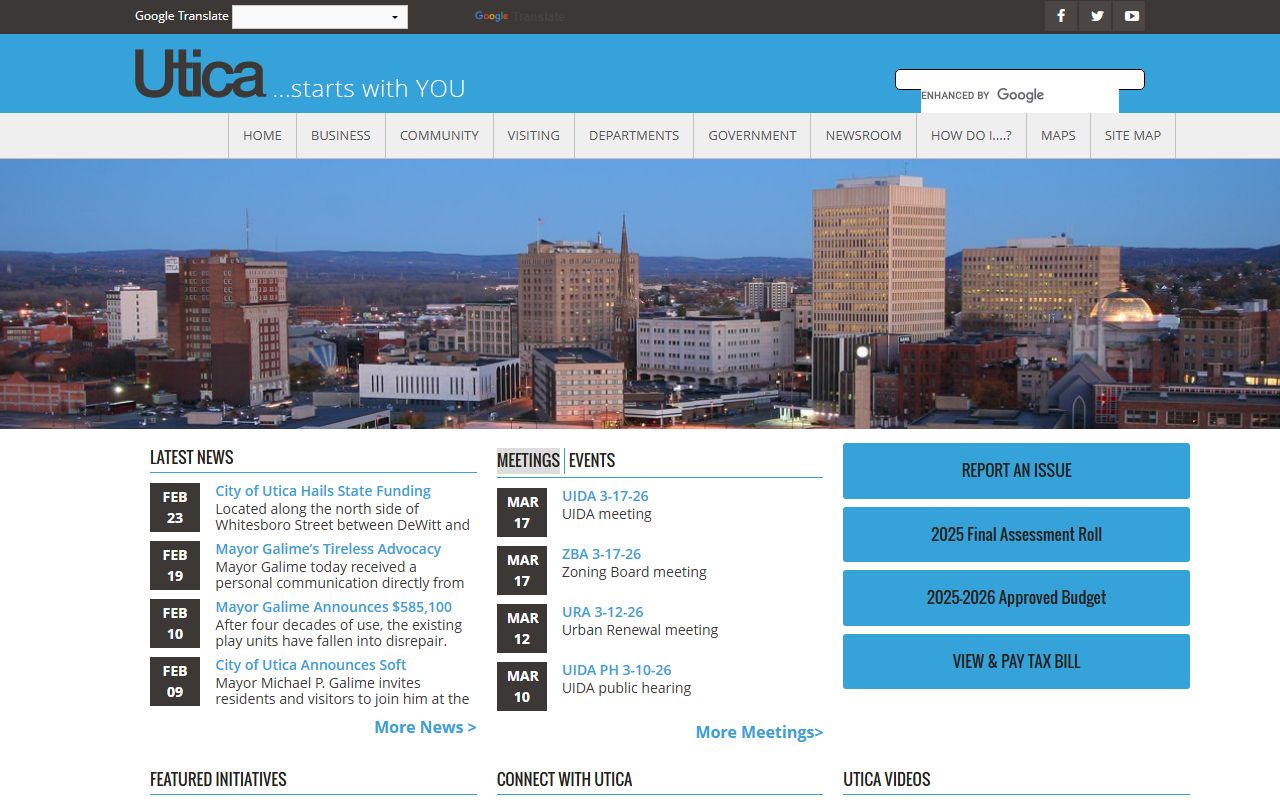The height and width of the screenshot is (800, 1280).
Task: Open Mayor Galime's Tireless Advocacy article
Action: (328, 549)
